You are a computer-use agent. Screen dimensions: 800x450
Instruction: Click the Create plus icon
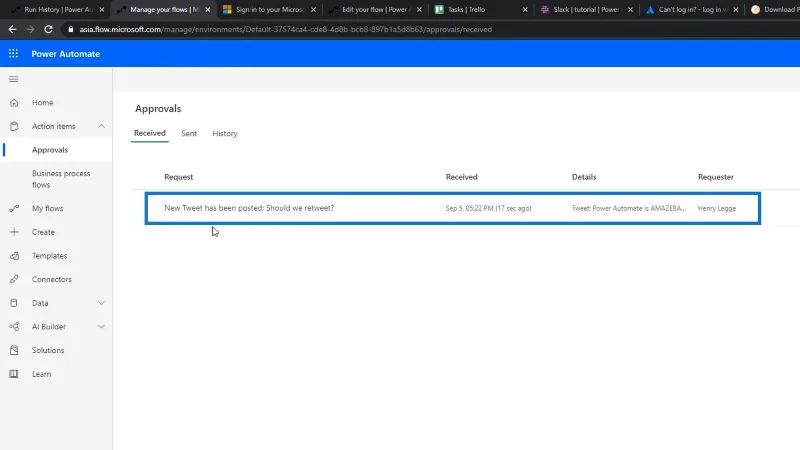click(14, 232)
